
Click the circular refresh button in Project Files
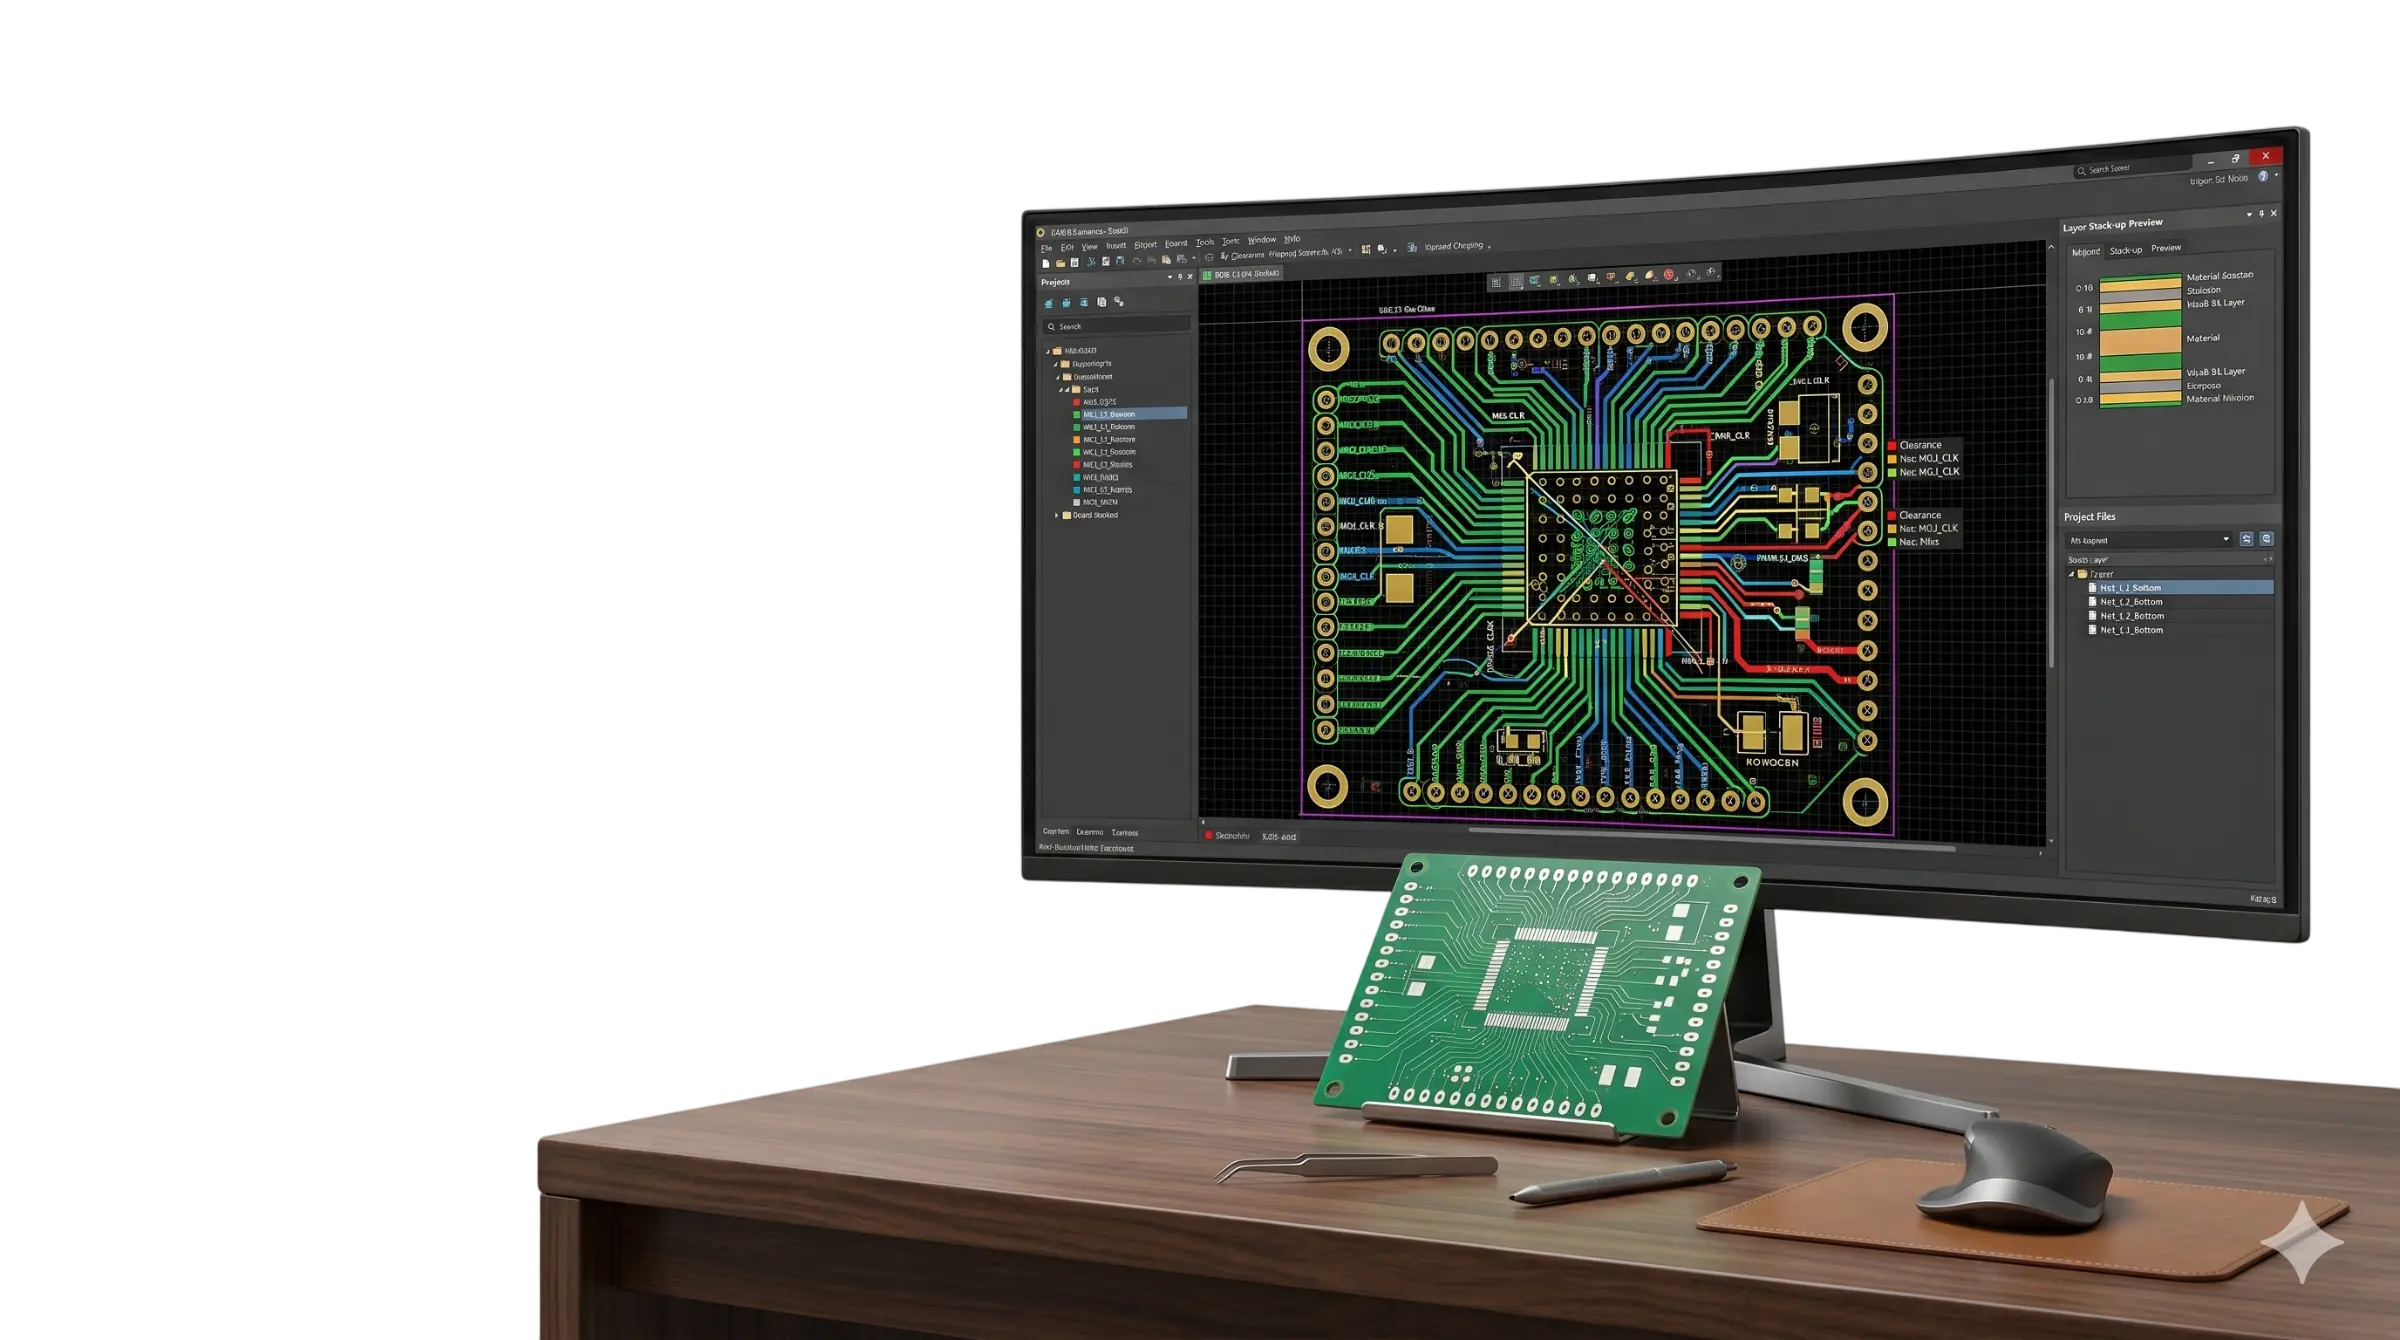2267,538
